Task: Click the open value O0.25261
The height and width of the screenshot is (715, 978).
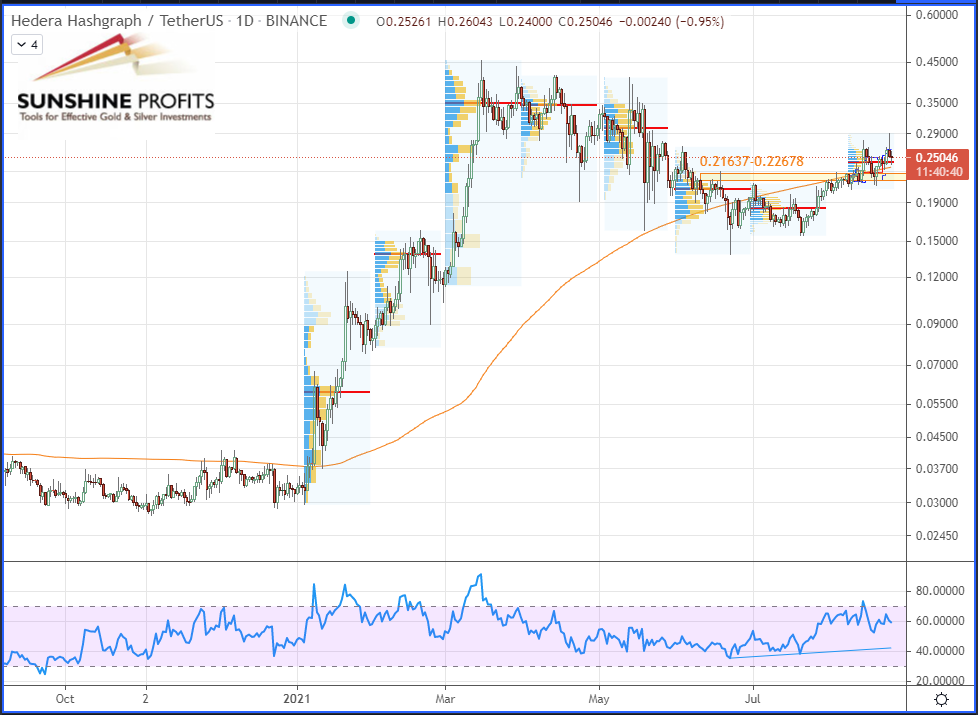Action: click(x=404, y=22)
